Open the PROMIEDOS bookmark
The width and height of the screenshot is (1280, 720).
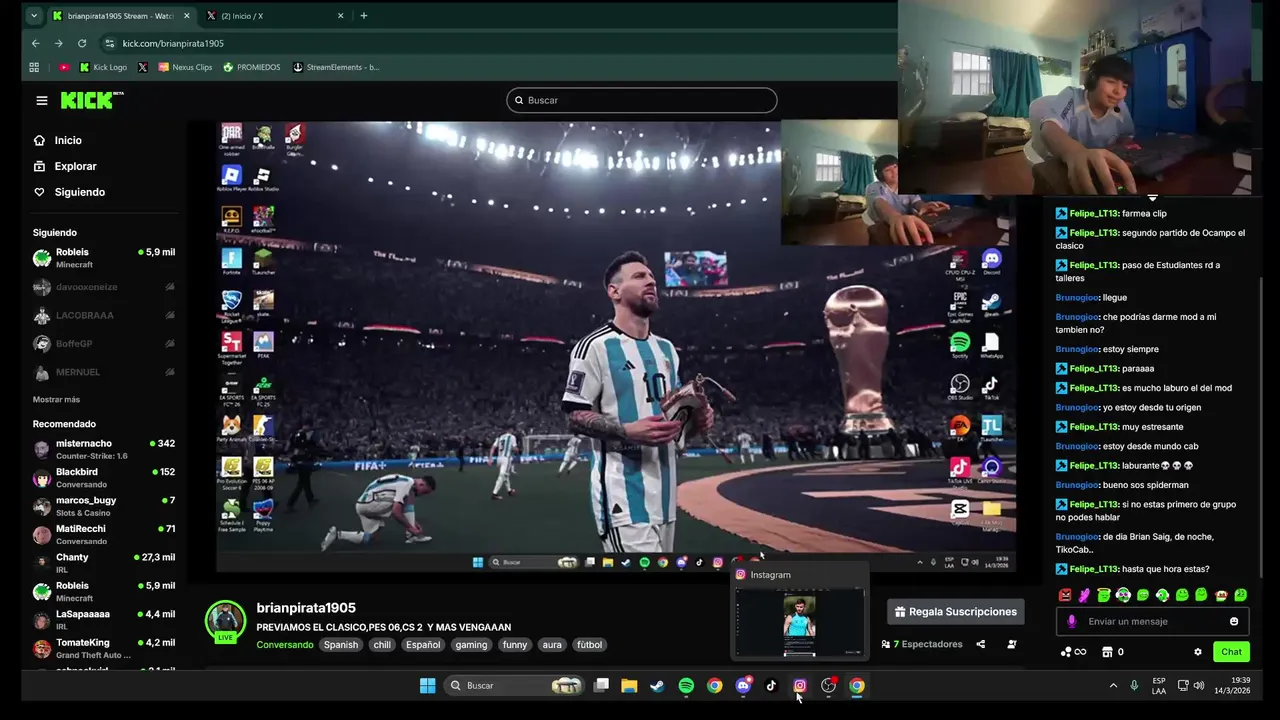[251, 67]
